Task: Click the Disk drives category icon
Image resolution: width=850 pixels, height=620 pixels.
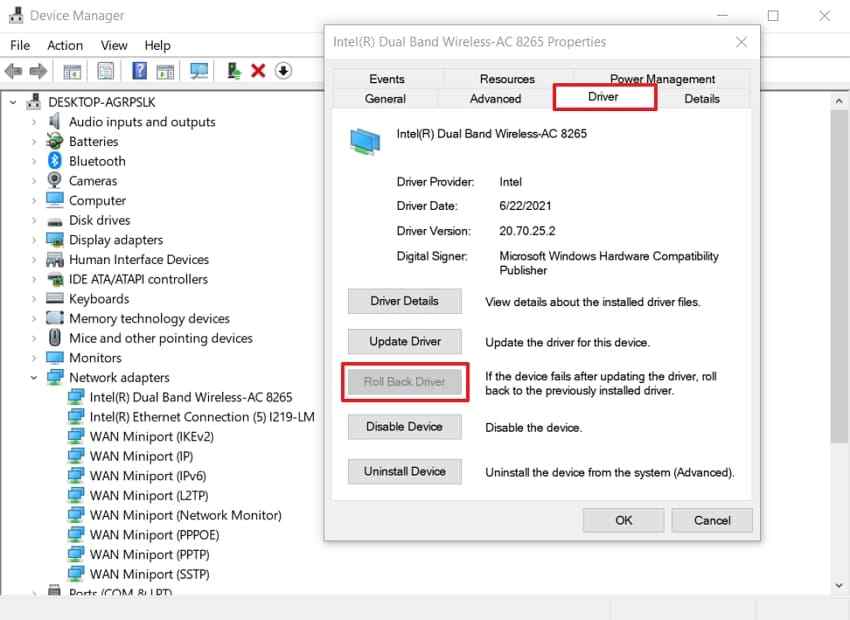Action: (x=54, y=221)
